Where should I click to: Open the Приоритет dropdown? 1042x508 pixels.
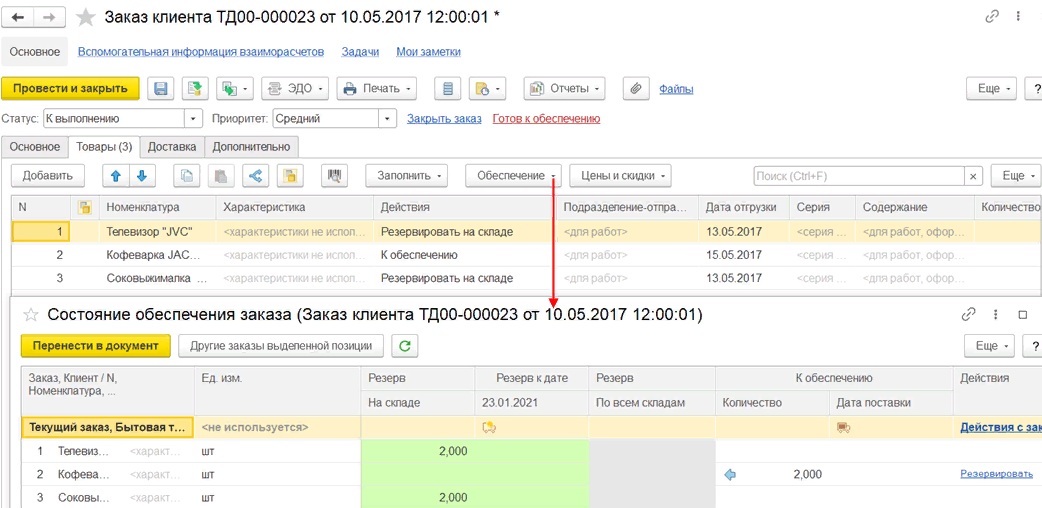(388, 119)
